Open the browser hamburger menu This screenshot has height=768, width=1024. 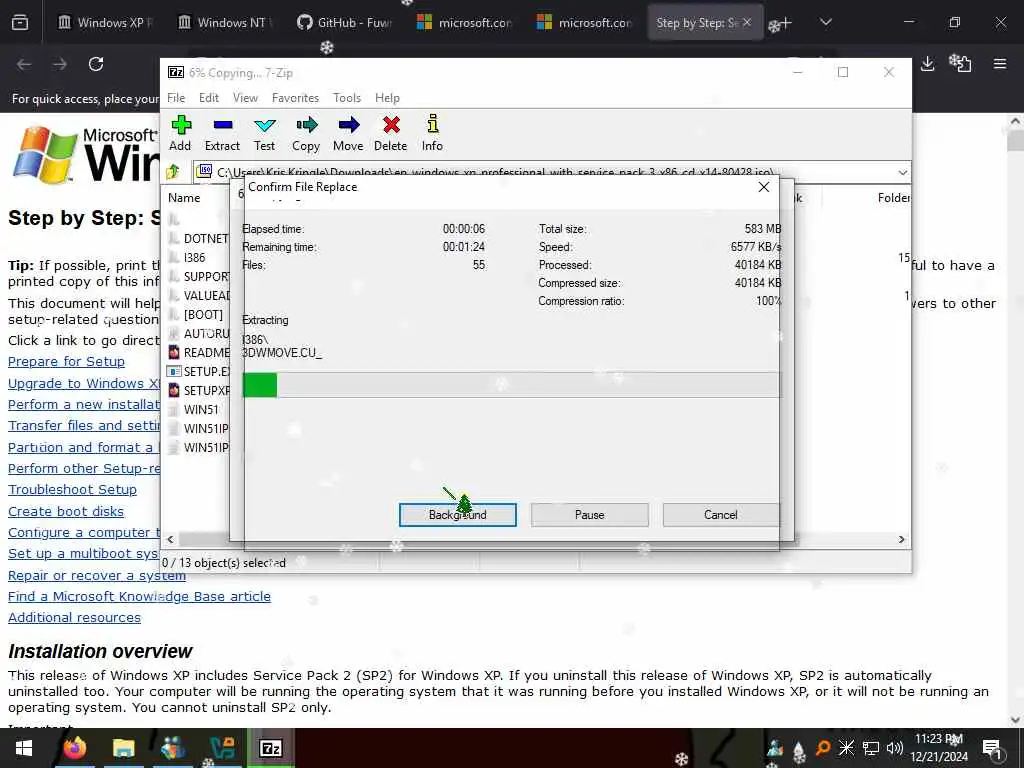click(1000, 63)
